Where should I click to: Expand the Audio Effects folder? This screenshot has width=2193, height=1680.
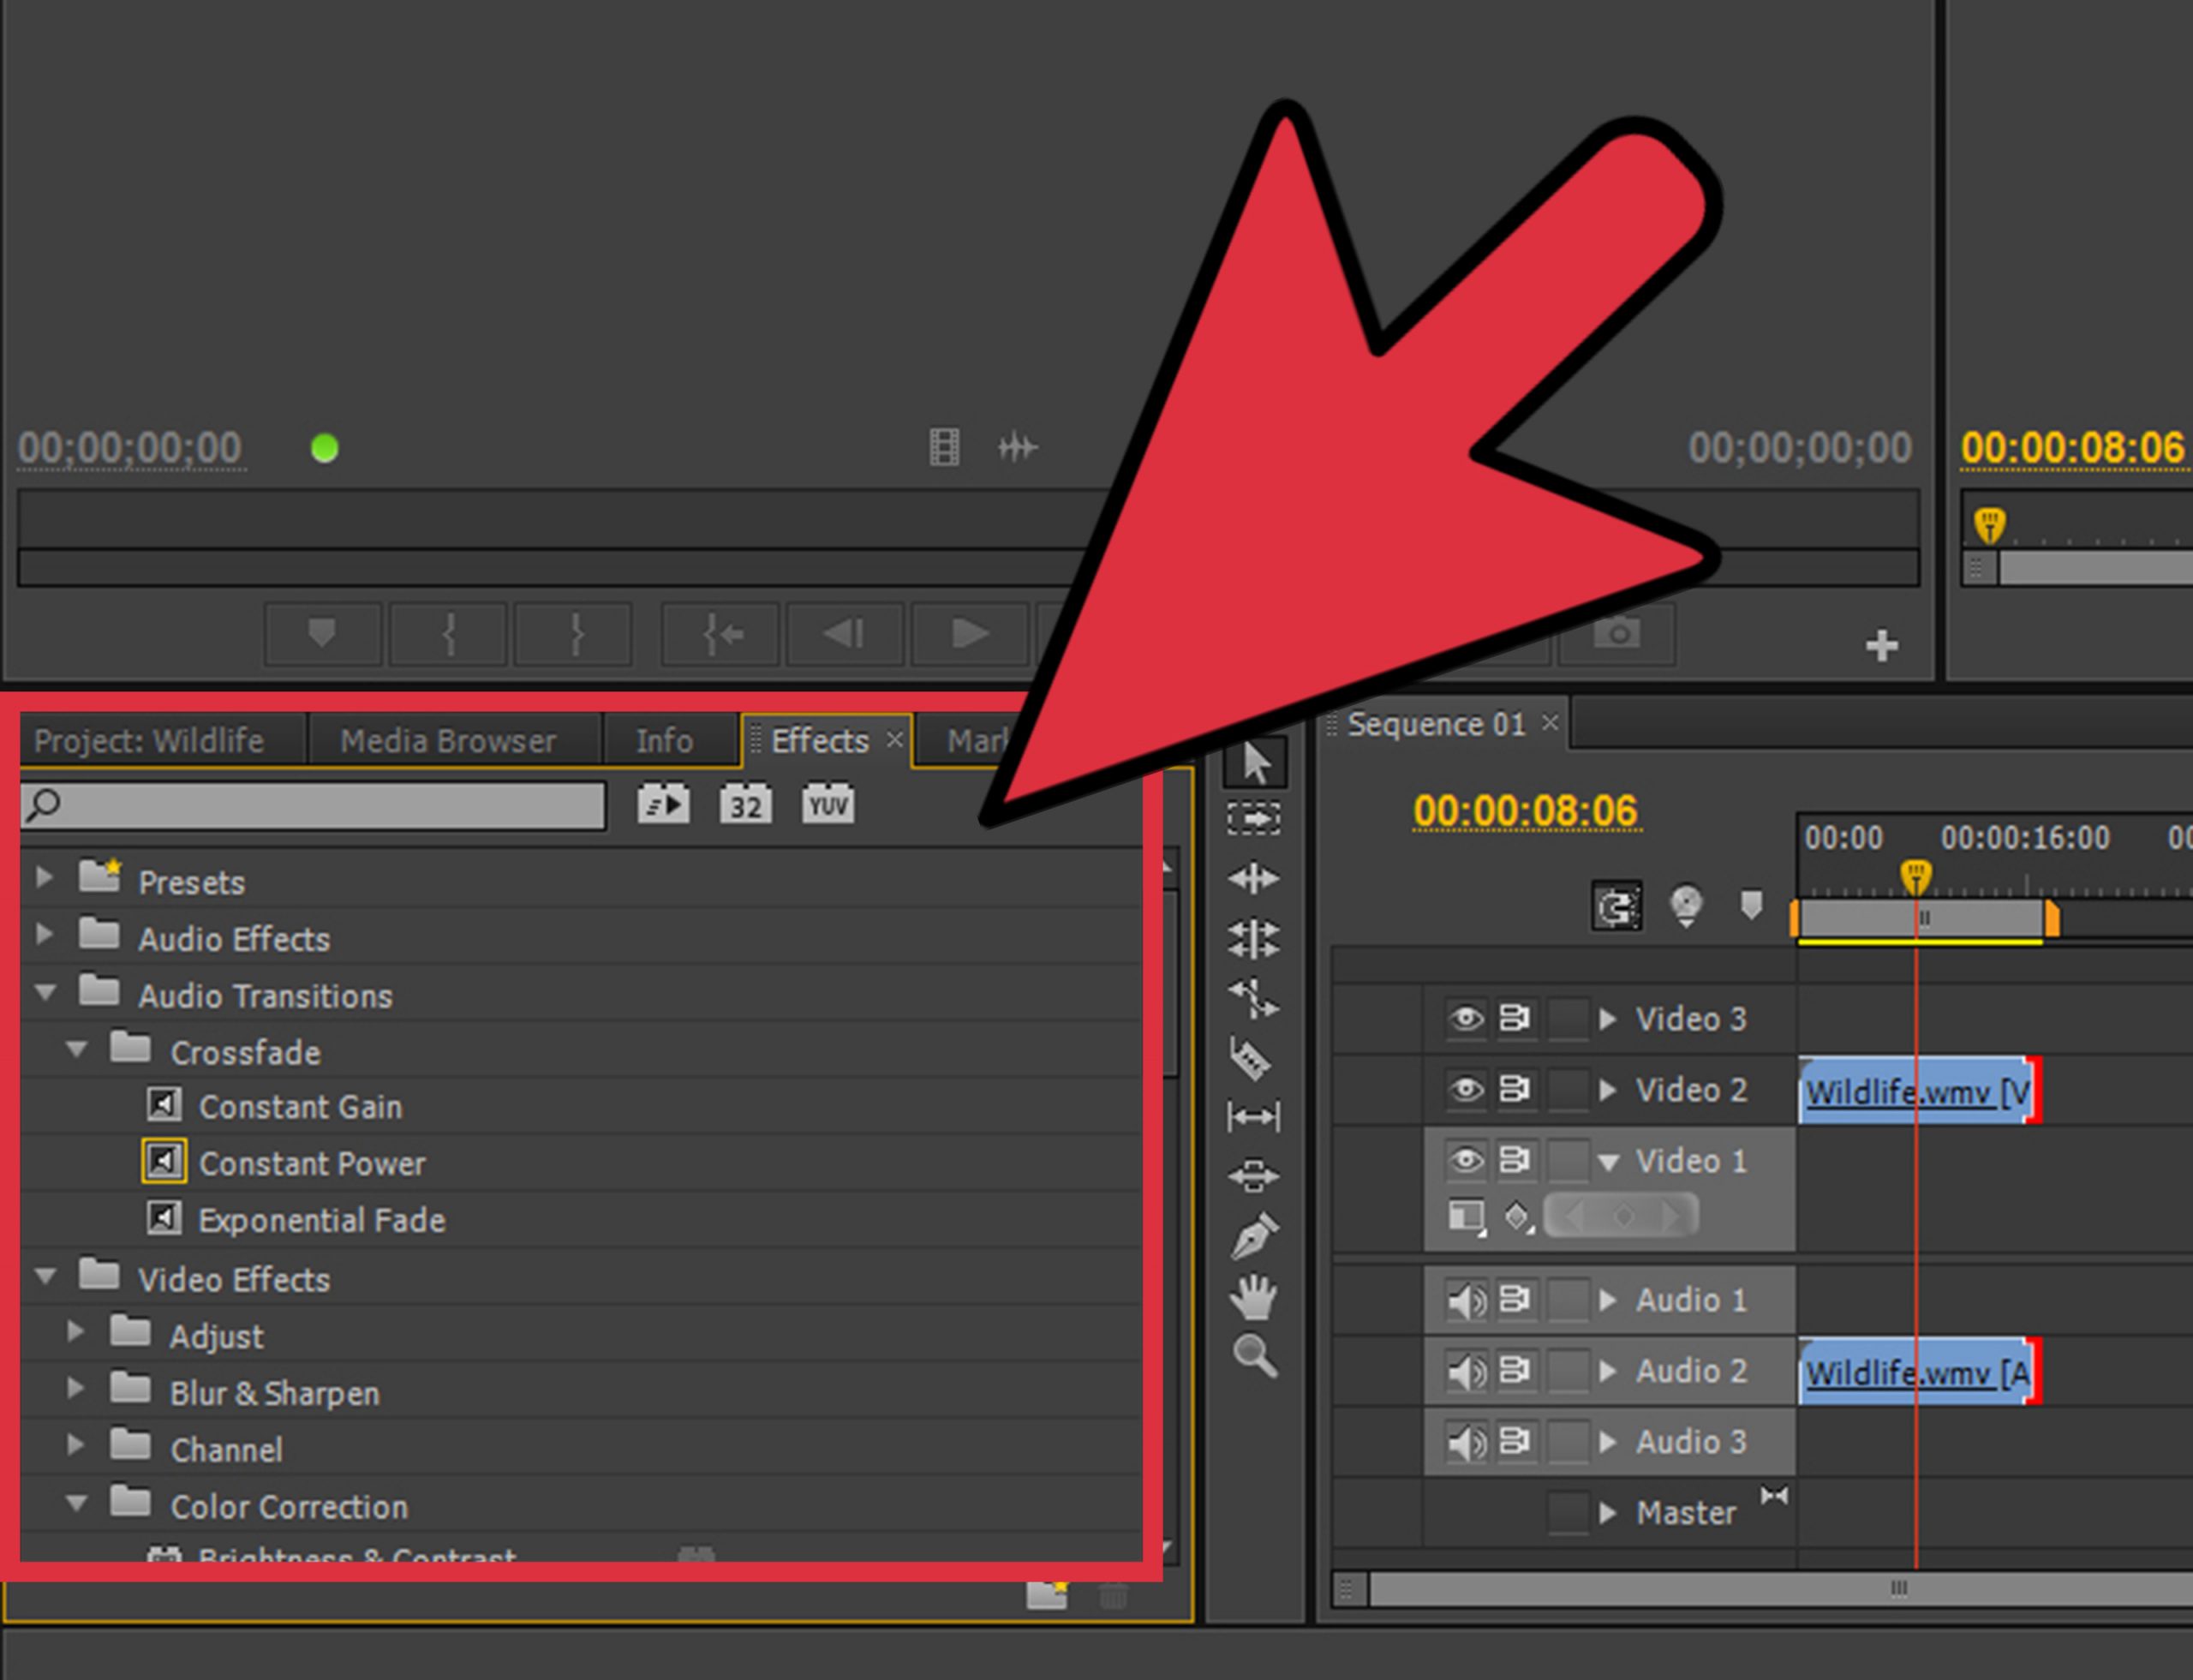coord(43,934)
